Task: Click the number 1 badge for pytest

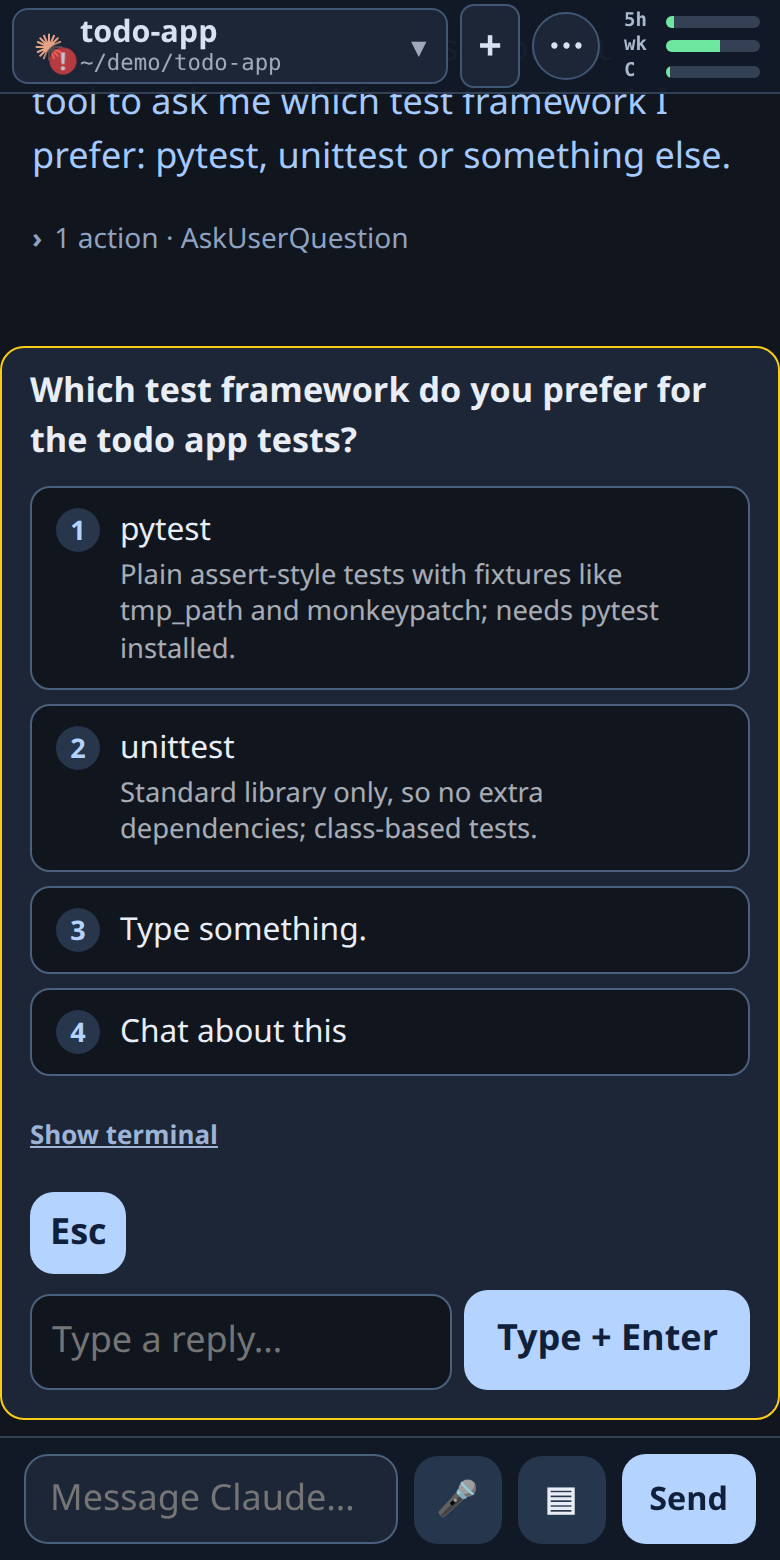Action: pos(78,530)
